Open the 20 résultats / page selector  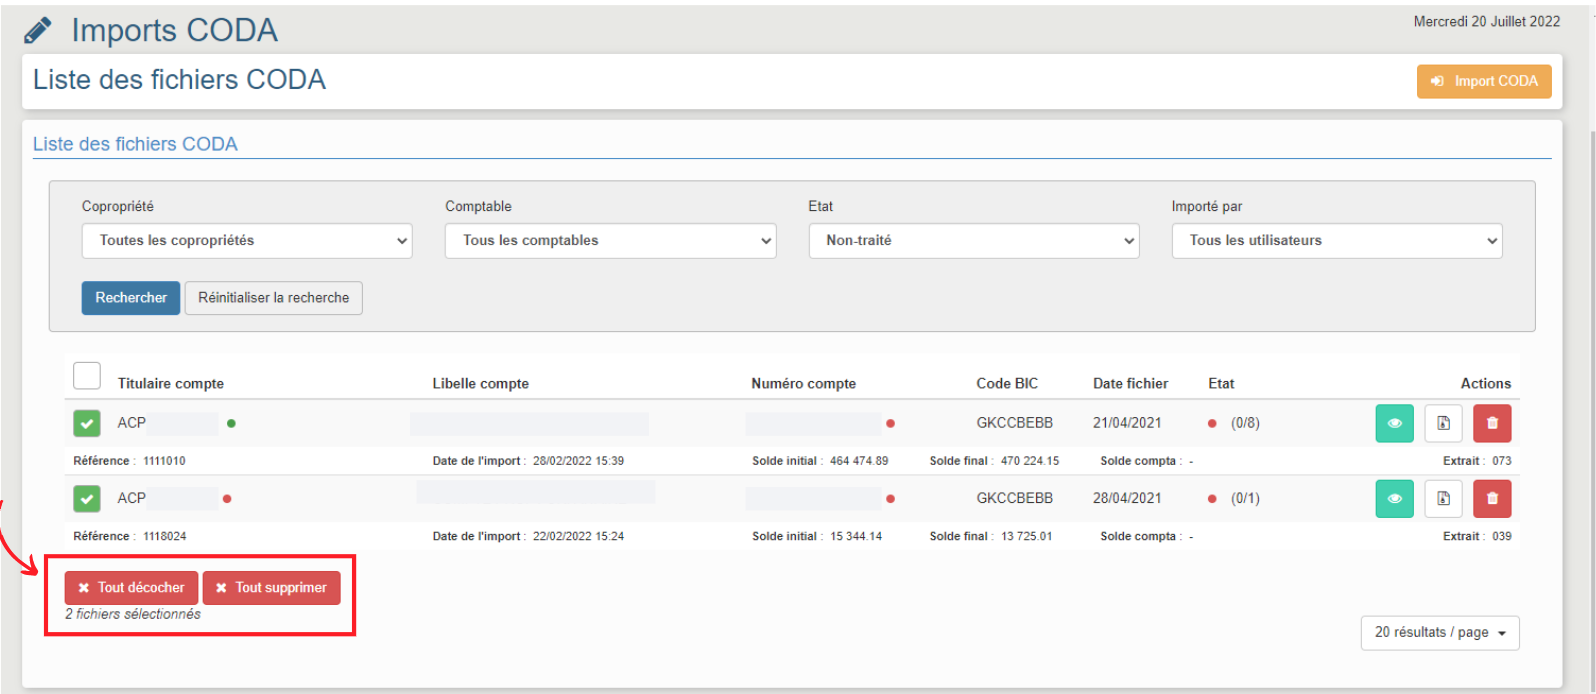point(1440,633)
